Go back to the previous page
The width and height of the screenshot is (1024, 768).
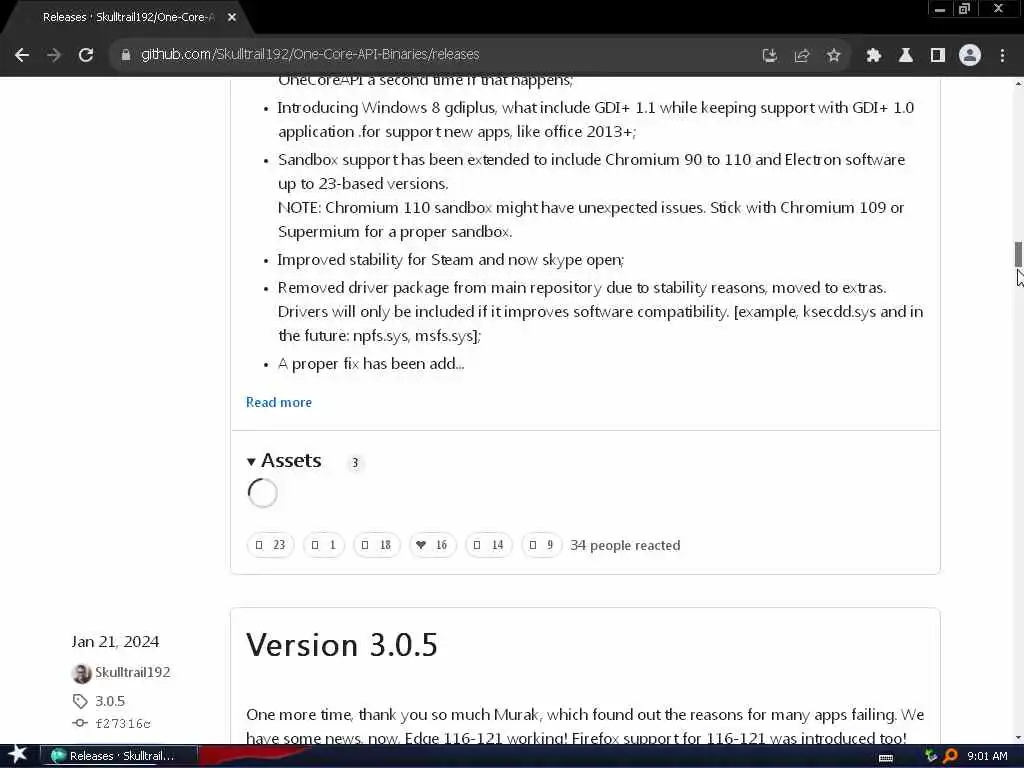pyautogui.click(x=22, y=55)
